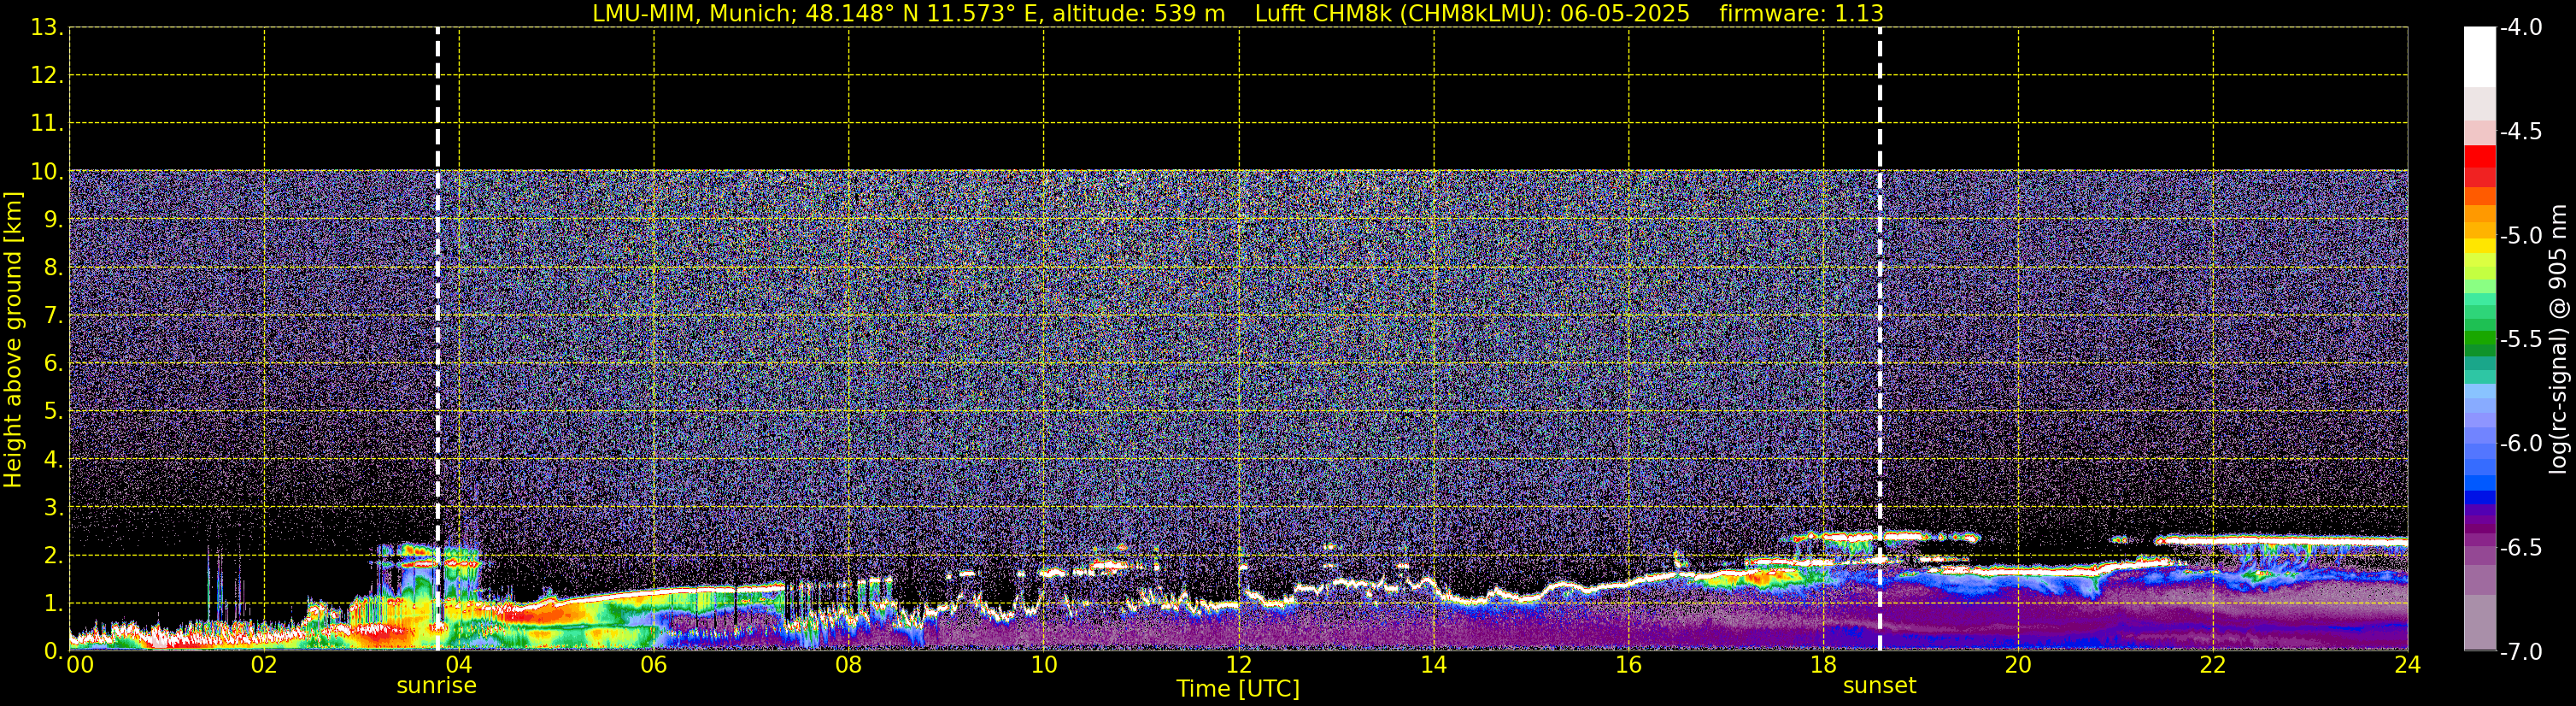The height and width of the screenshot is (706, 2576).
Task: Click the time axis tick label '16'
Action: click(x=1629, y=665)
